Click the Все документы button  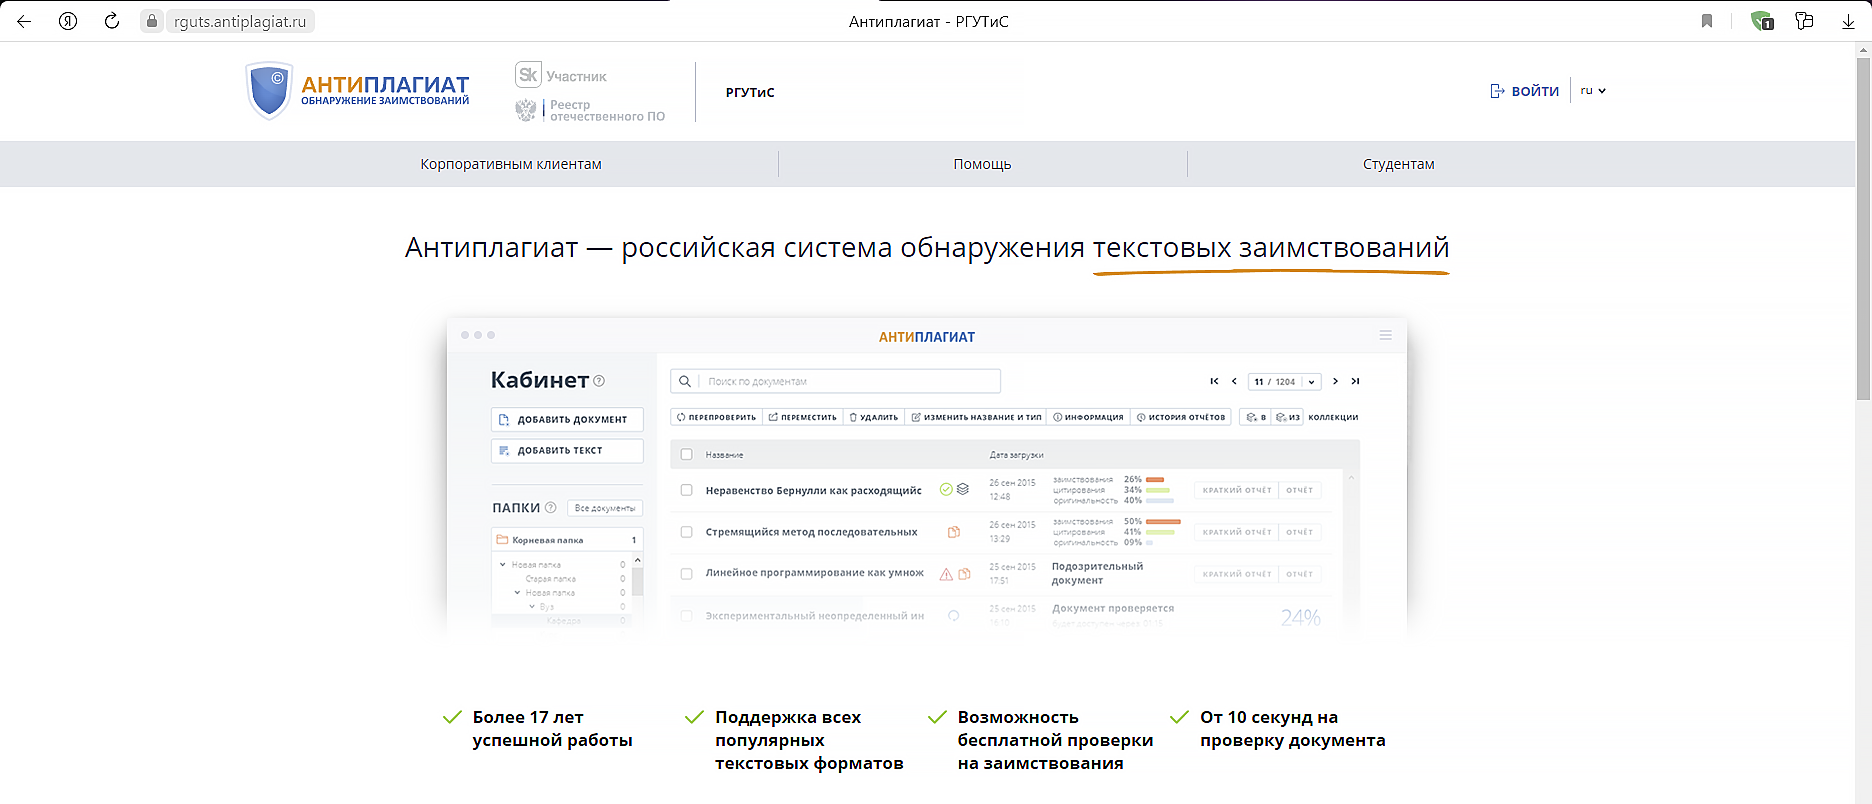coord(605,508)
